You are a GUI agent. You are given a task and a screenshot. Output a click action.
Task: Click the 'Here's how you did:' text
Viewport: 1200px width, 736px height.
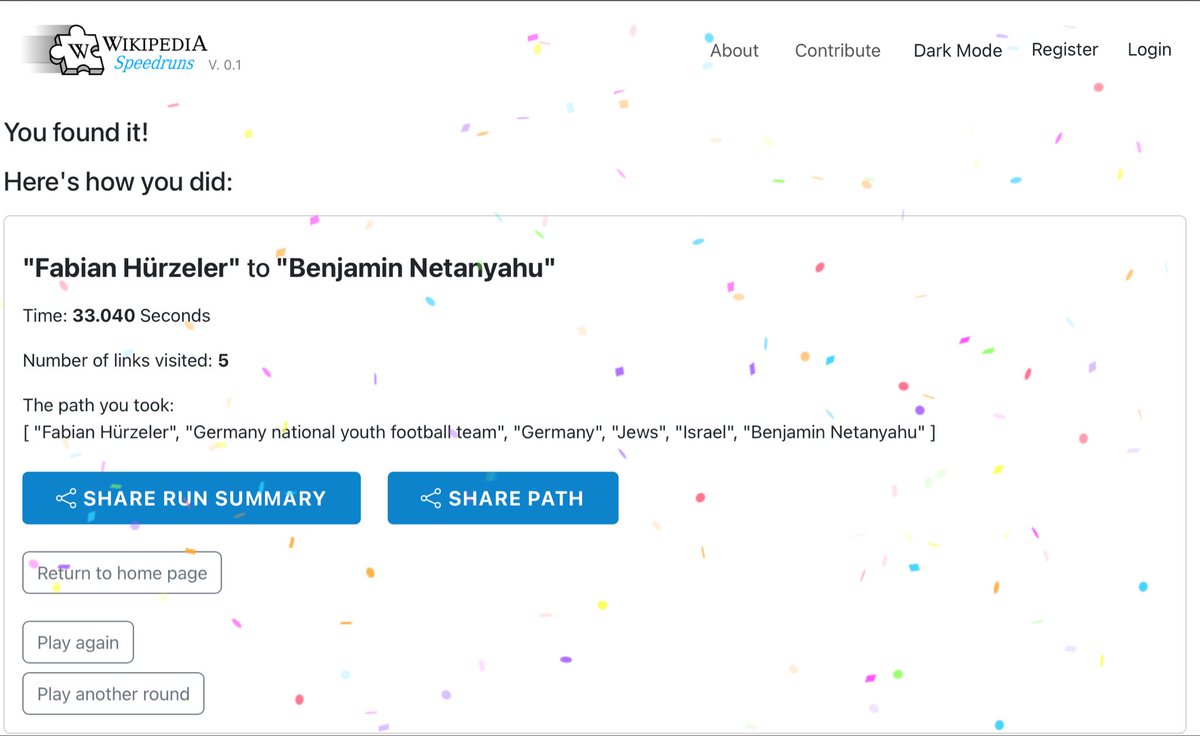click(x=118, y=182)
